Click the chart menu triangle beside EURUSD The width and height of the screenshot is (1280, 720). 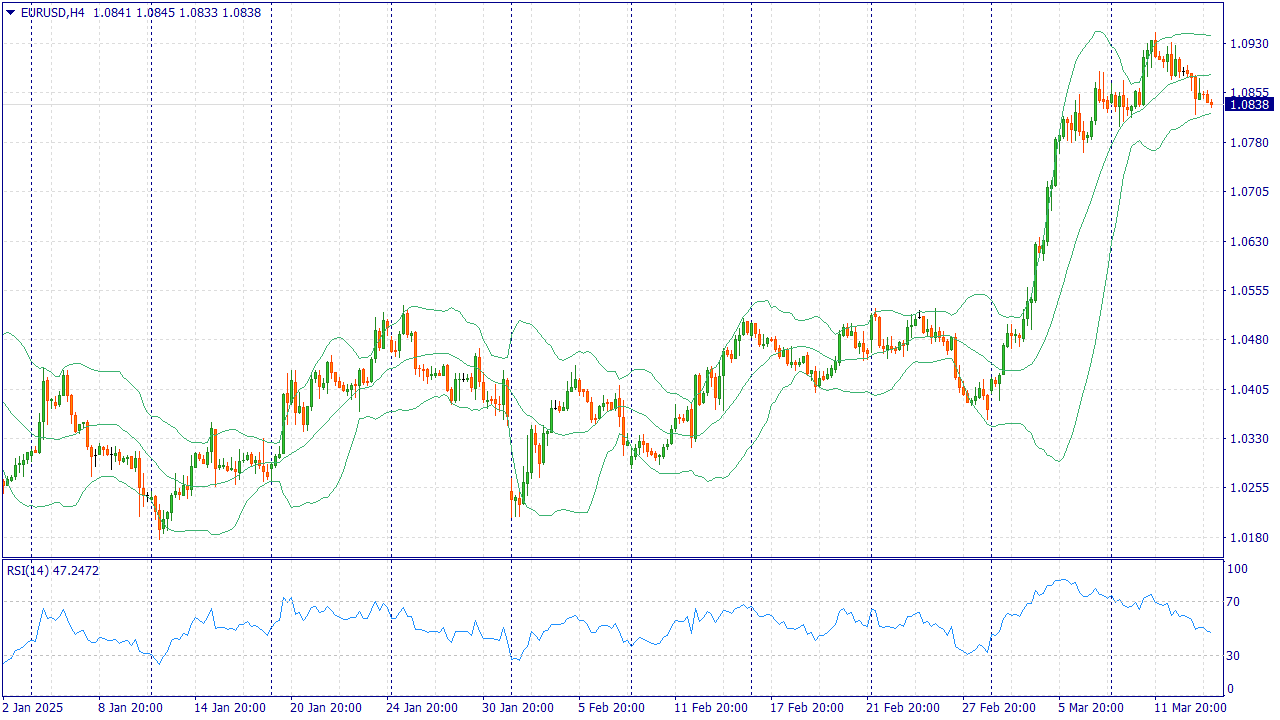click(10, 13)
